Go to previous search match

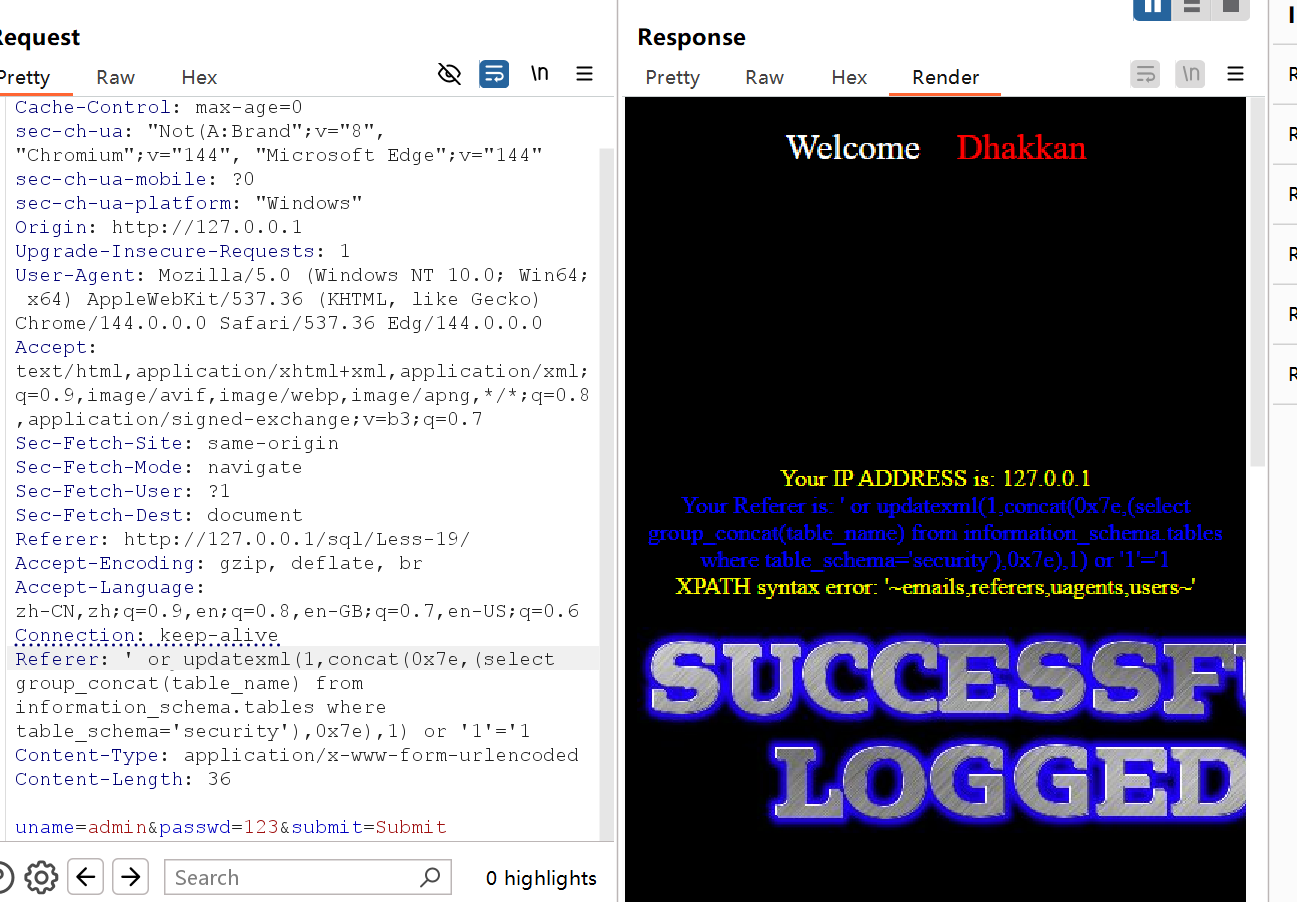point(86,877)
